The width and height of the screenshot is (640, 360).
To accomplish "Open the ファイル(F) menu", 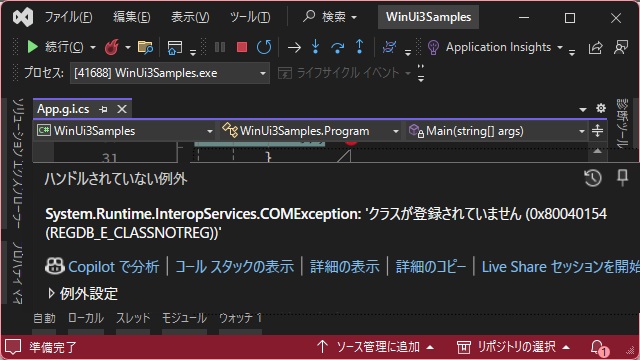I will (69, 17).
